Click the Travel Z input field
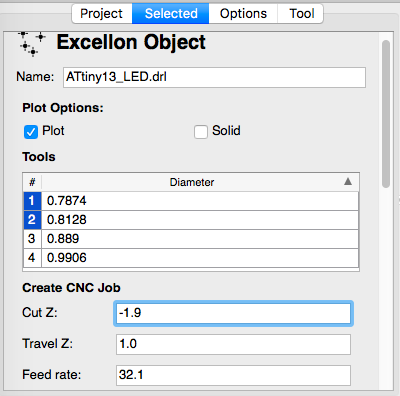400x396 pixels. (233, 344)
